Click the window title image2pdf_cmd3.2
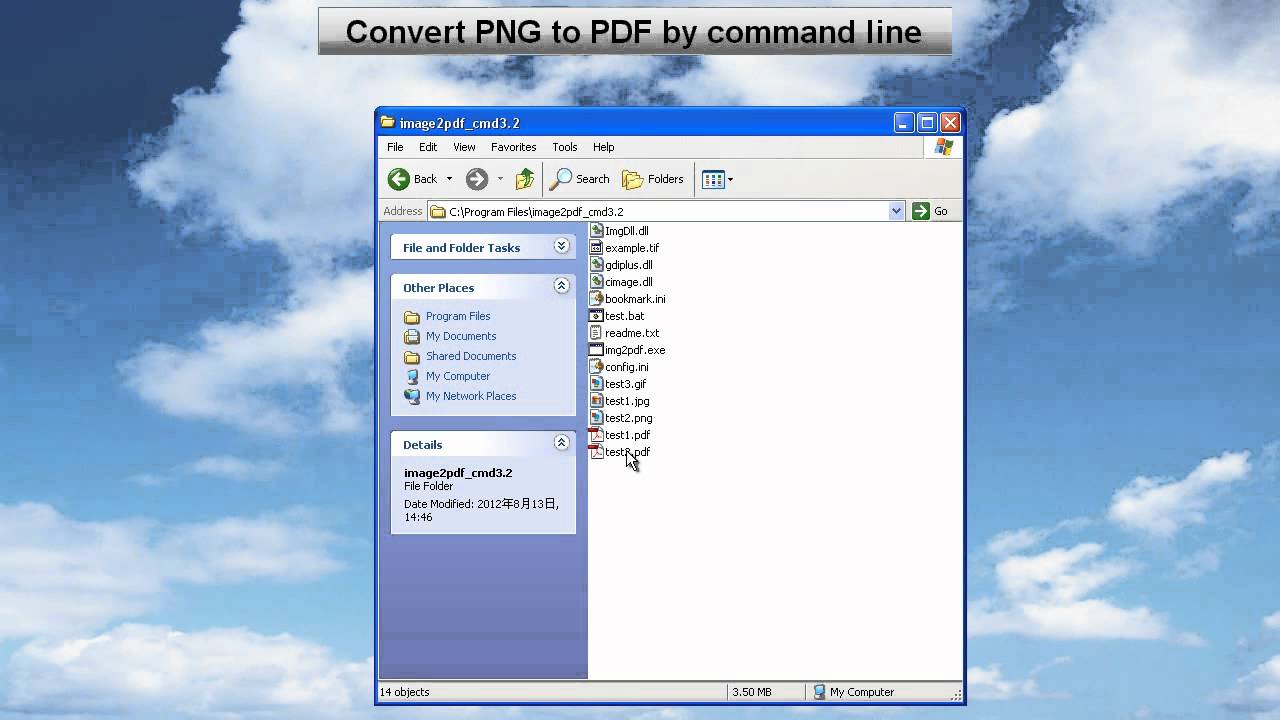 (x=460, y=123)
